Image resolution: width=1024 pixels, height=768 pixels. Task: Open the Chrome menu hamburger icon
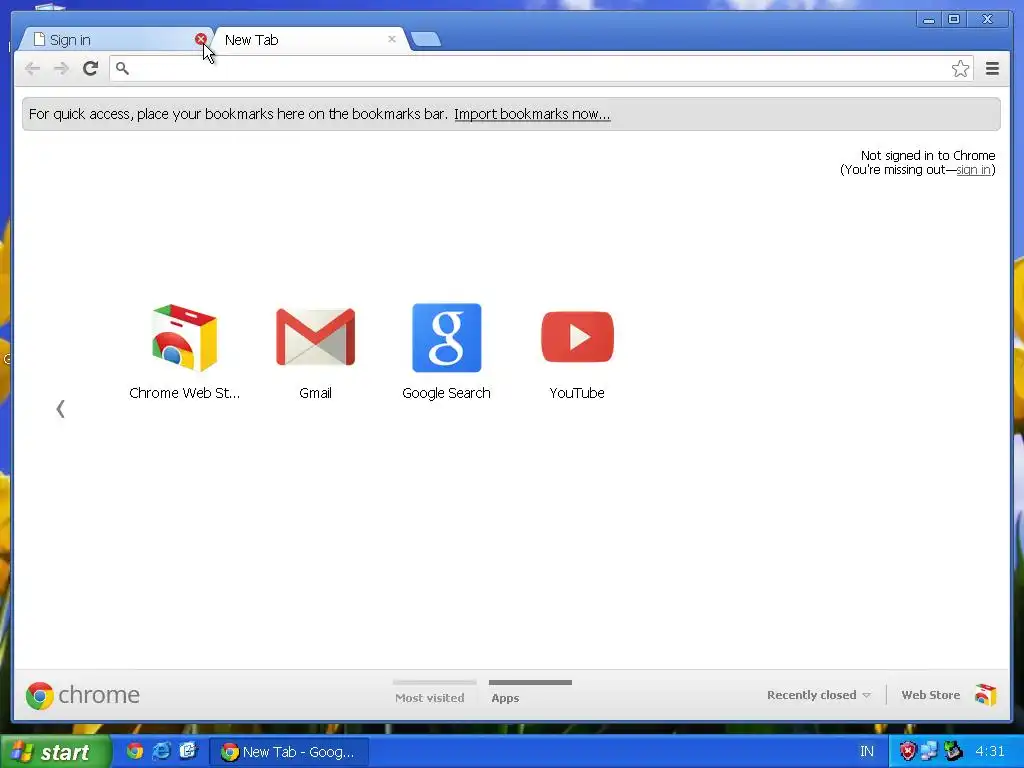click(992, 69)
